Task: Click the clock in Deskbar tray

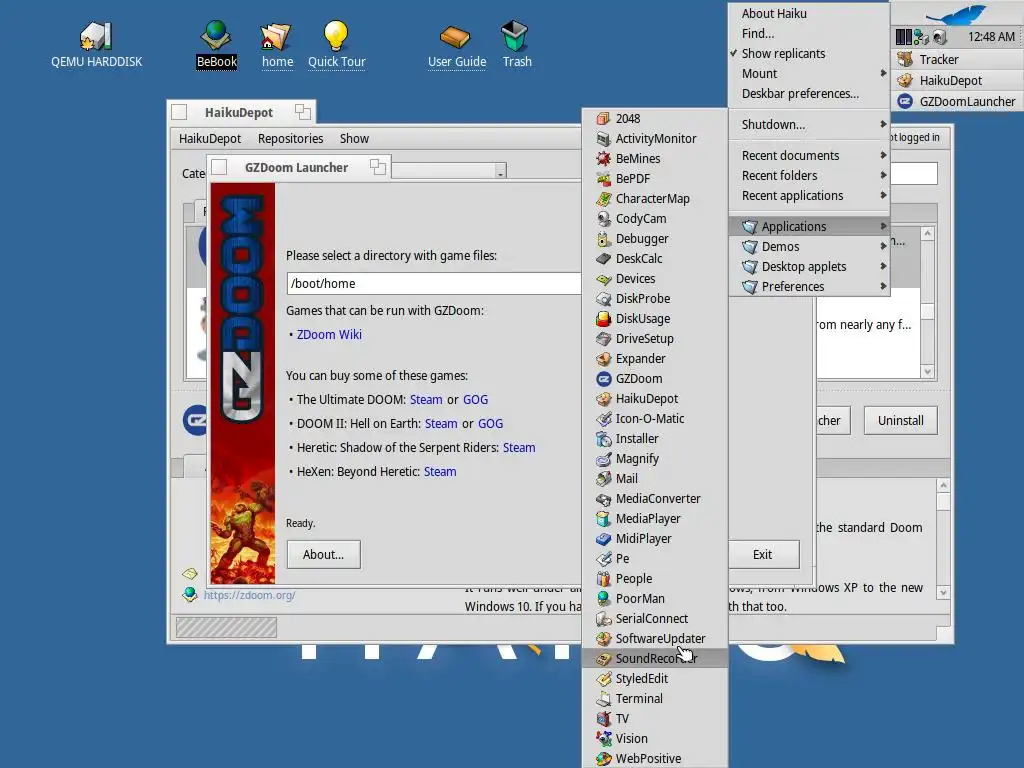Action: [x=991, y=37]
